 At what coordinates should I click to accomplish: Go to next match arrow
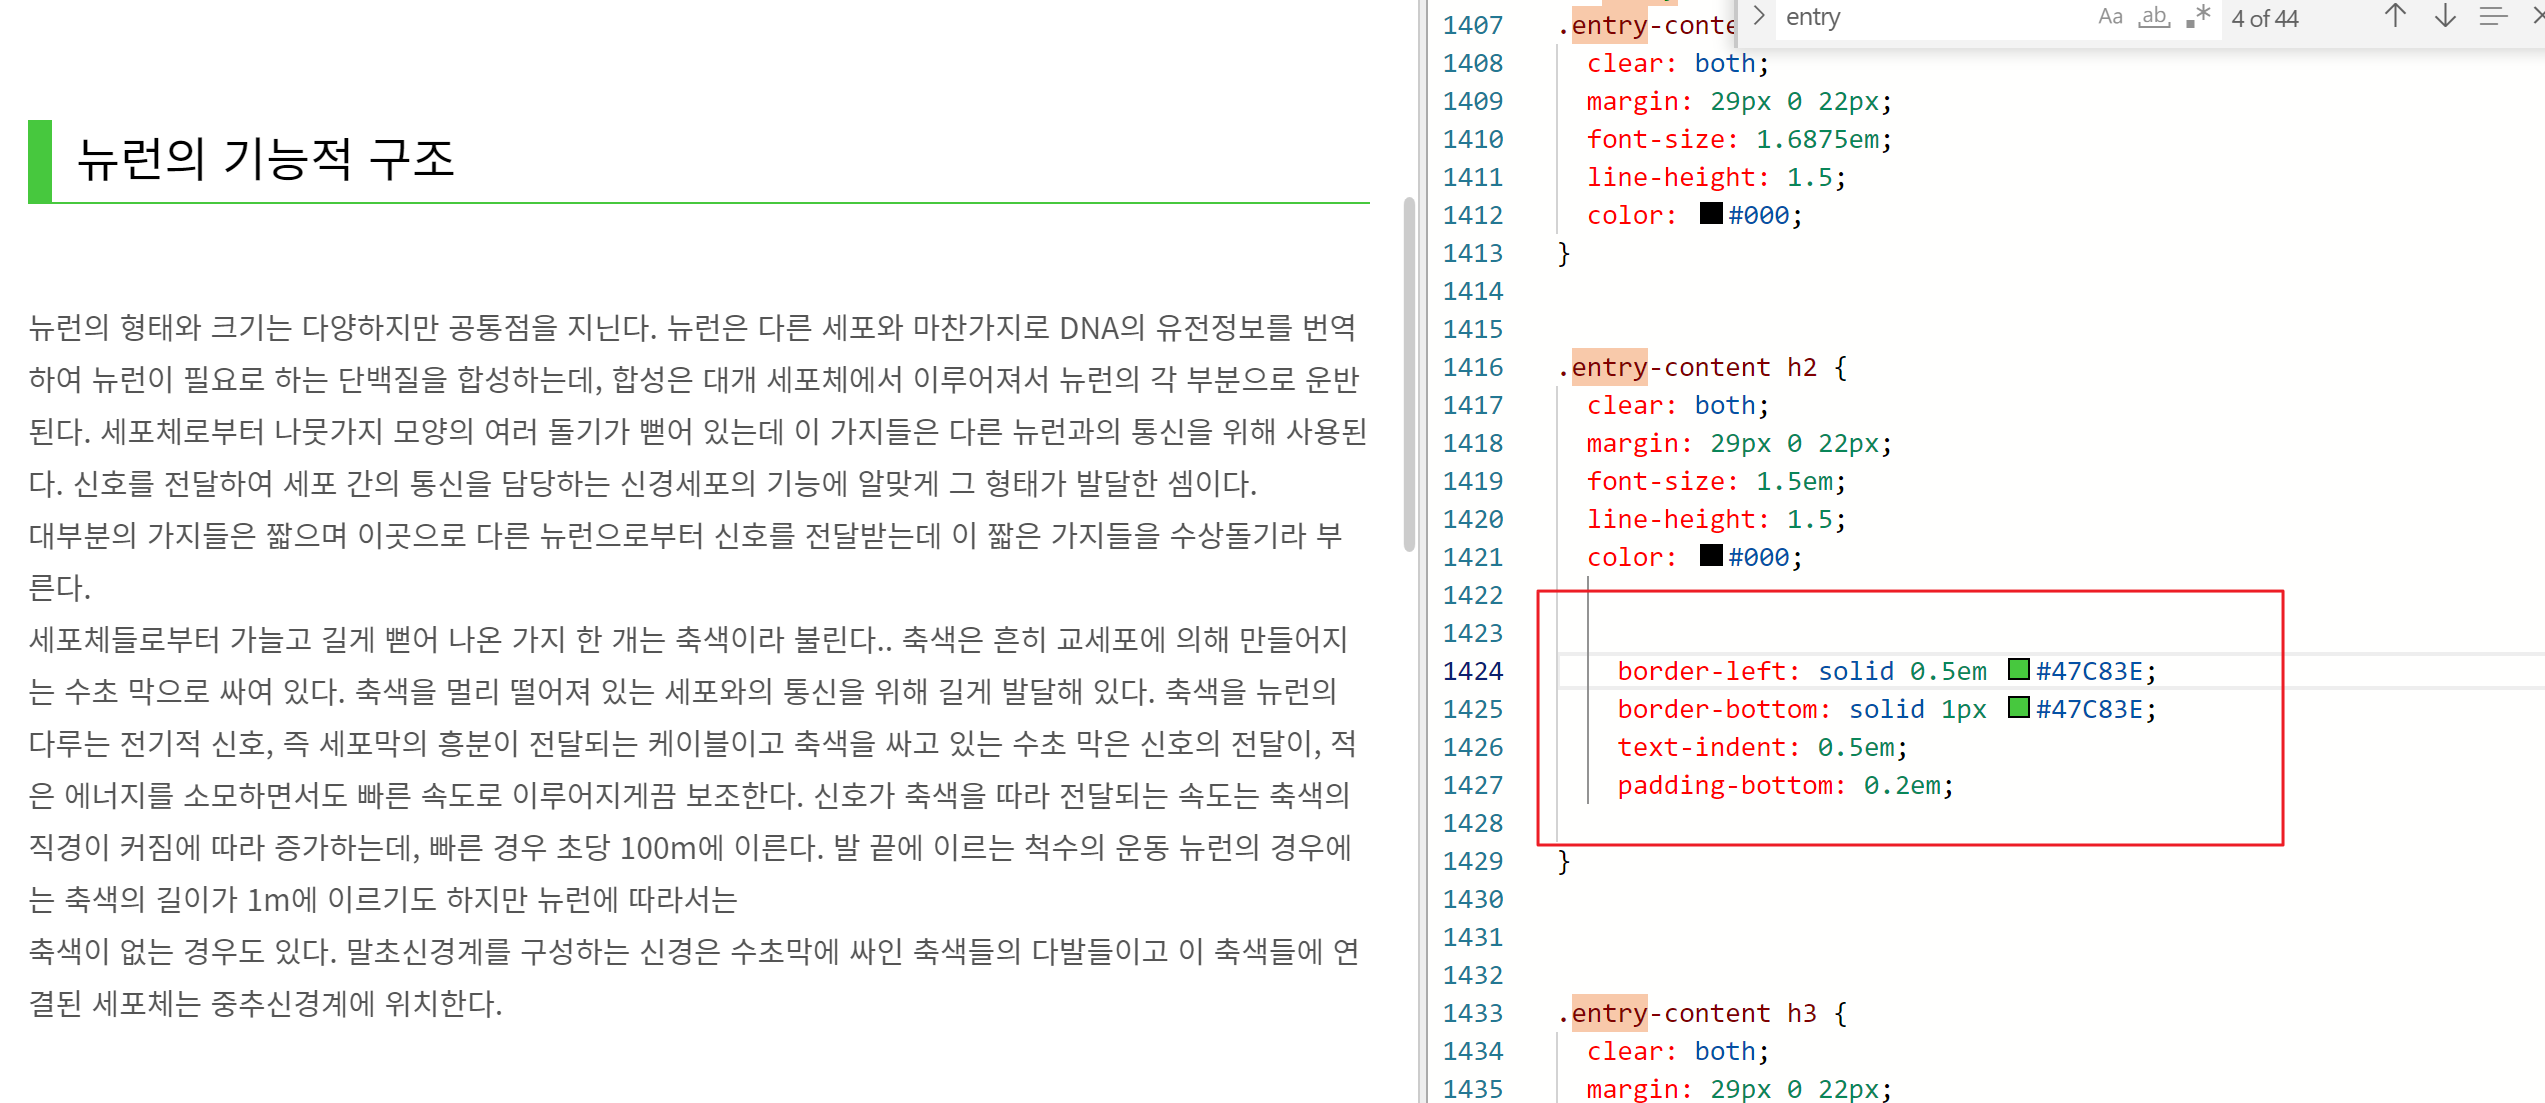click(2445, 16)
